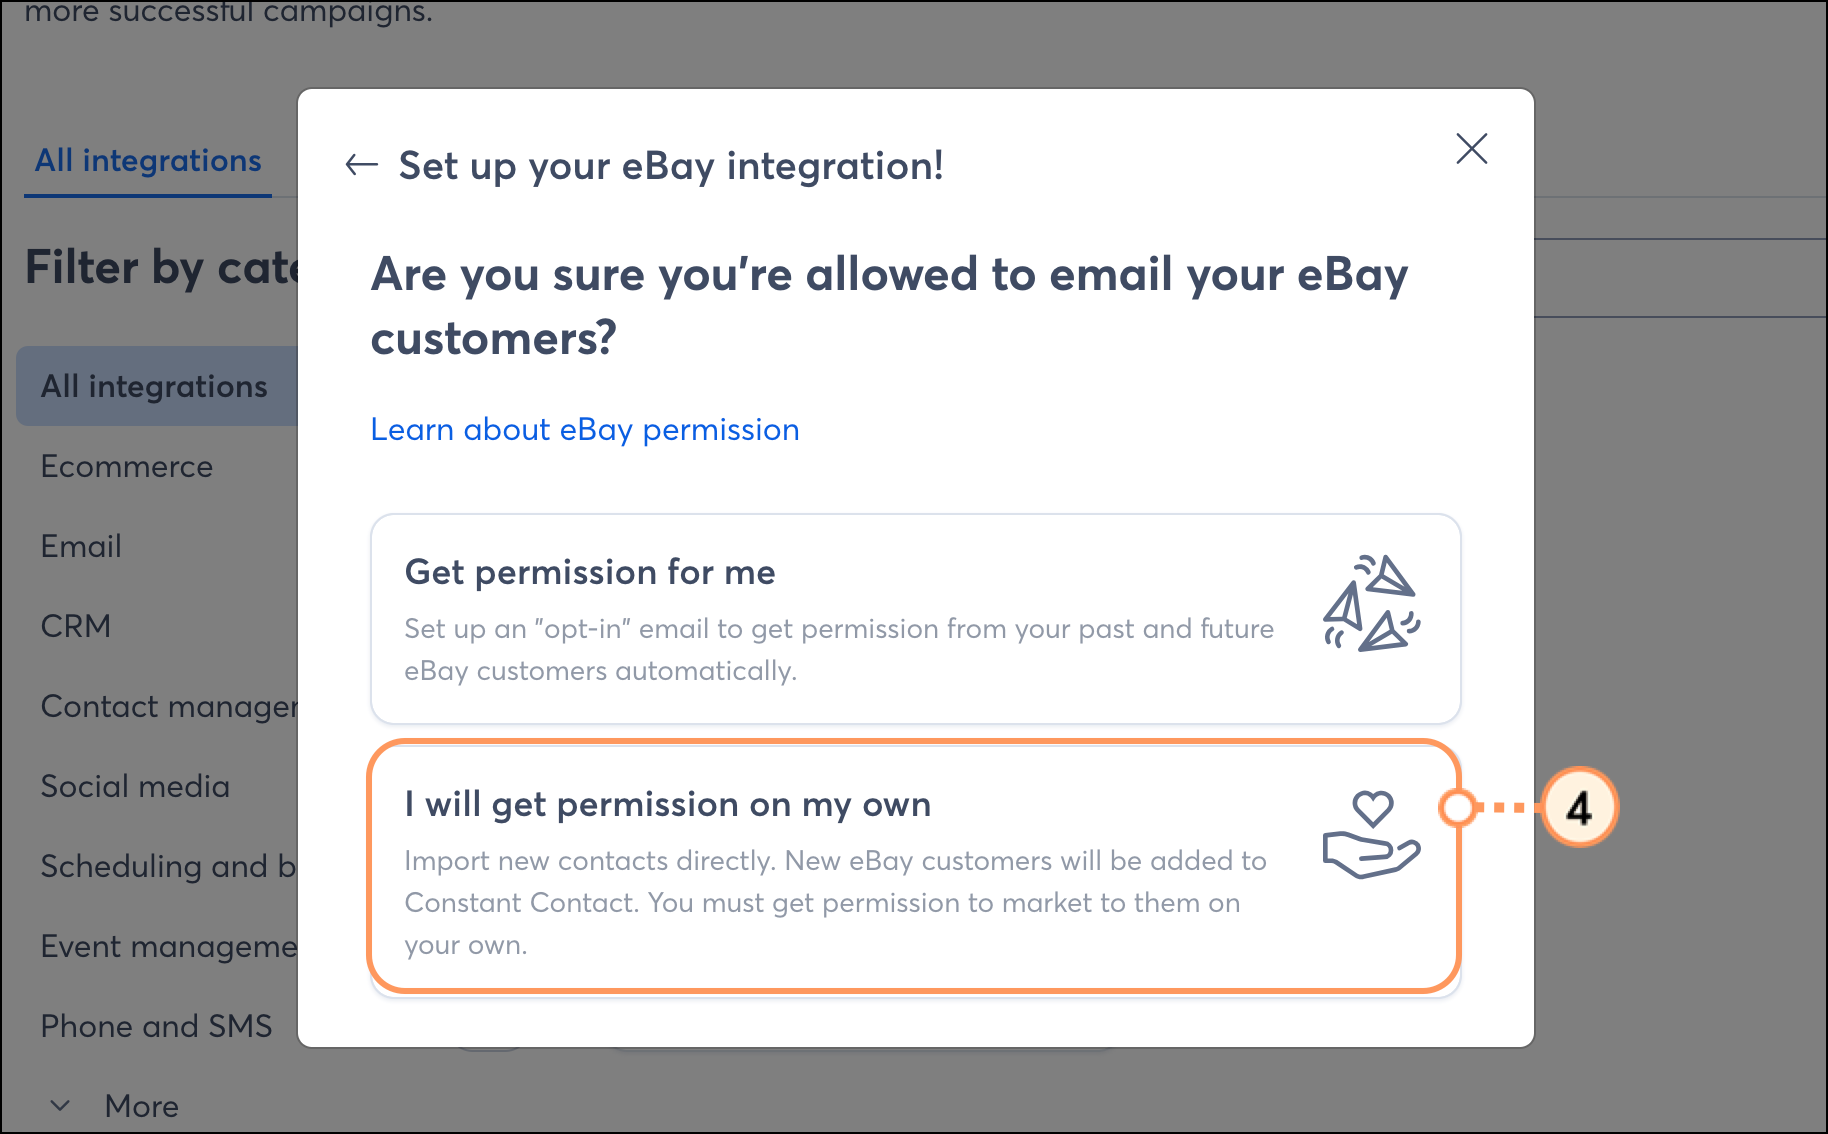This screenshot has height=1134, width=1828.
Task: Filter by Email category
Action: click(81, 546)
